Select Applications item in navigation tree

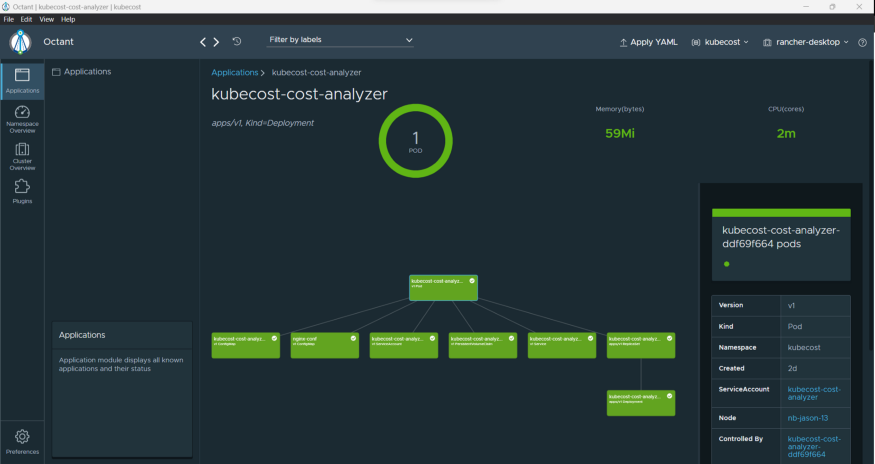[86, 72]
